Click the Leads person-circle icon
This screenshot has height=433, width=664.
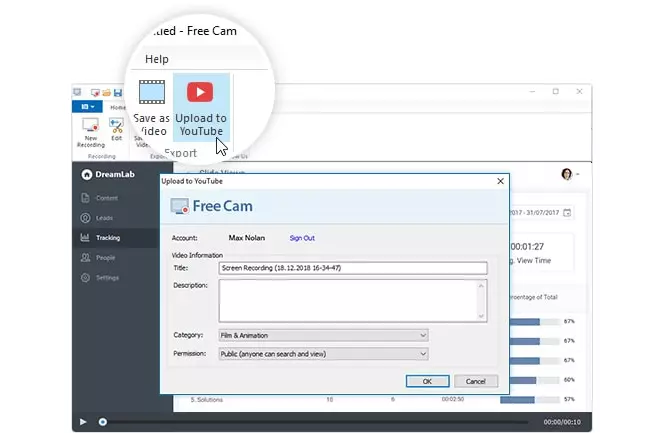(x=85, y=218)
